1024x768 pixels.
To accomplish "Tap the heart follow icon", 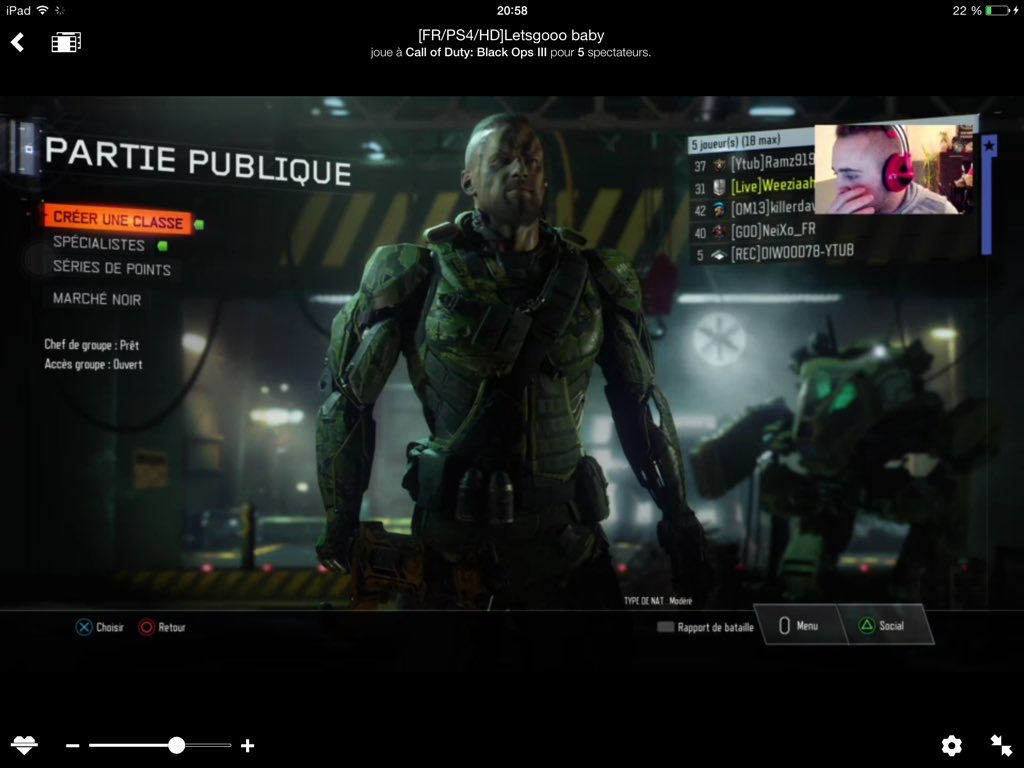I will coord(24,744).
